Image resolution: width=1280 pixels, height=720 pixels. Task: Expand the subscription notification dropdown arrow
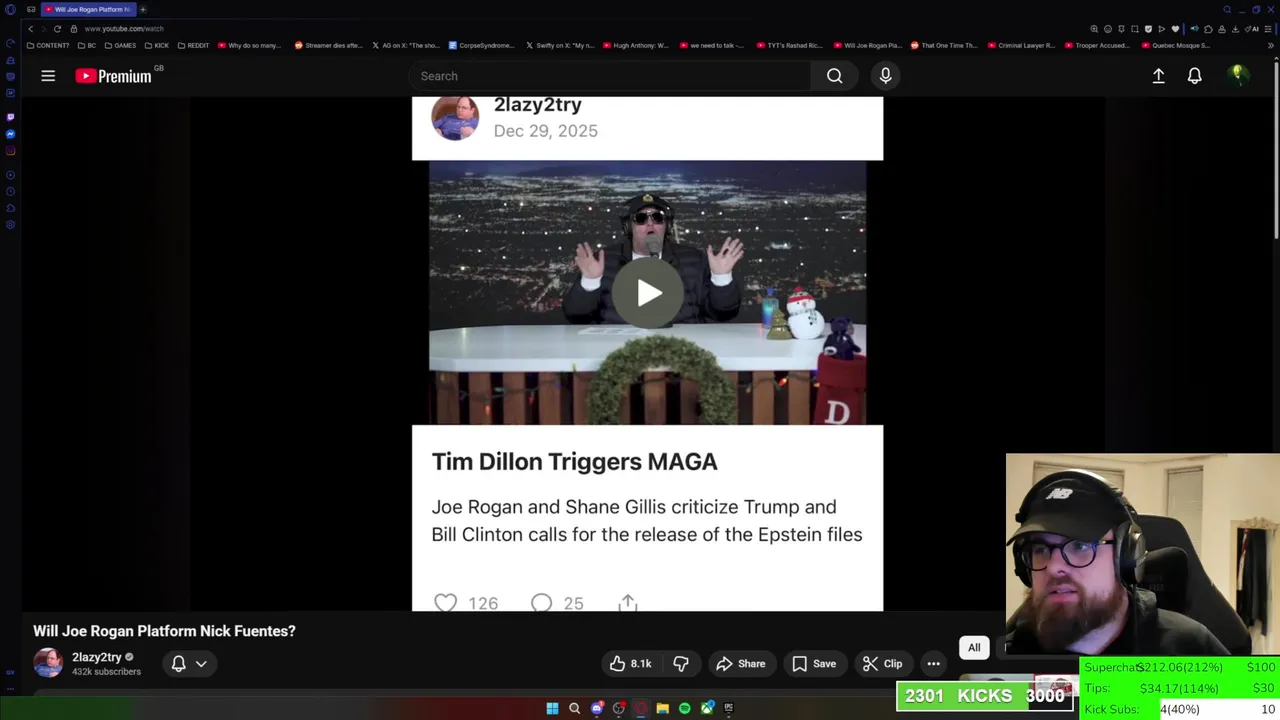(201, 663)
